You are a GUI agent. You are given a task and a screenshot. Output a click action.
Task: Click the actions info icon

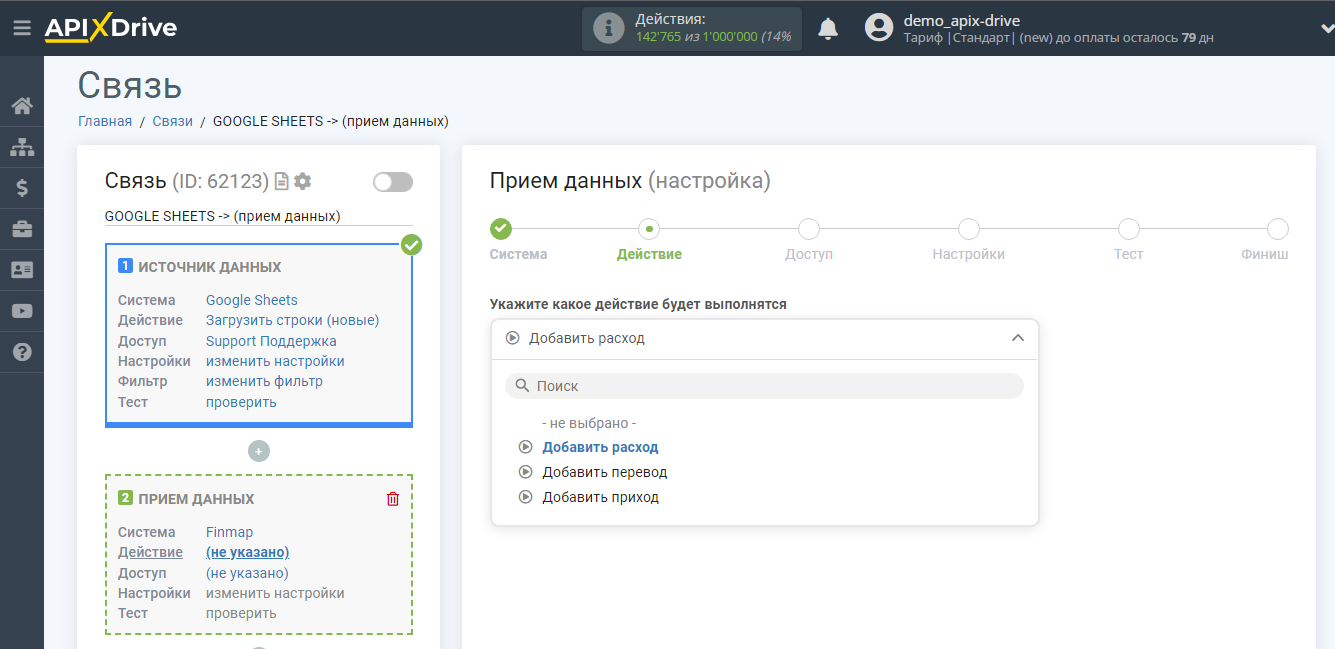coord(608,28)
